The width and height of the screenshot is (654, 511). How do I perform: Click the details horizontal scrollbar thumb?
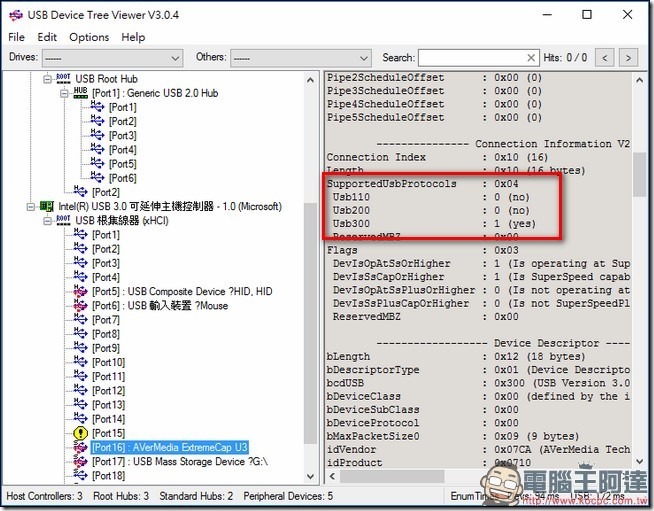[392, 476]
